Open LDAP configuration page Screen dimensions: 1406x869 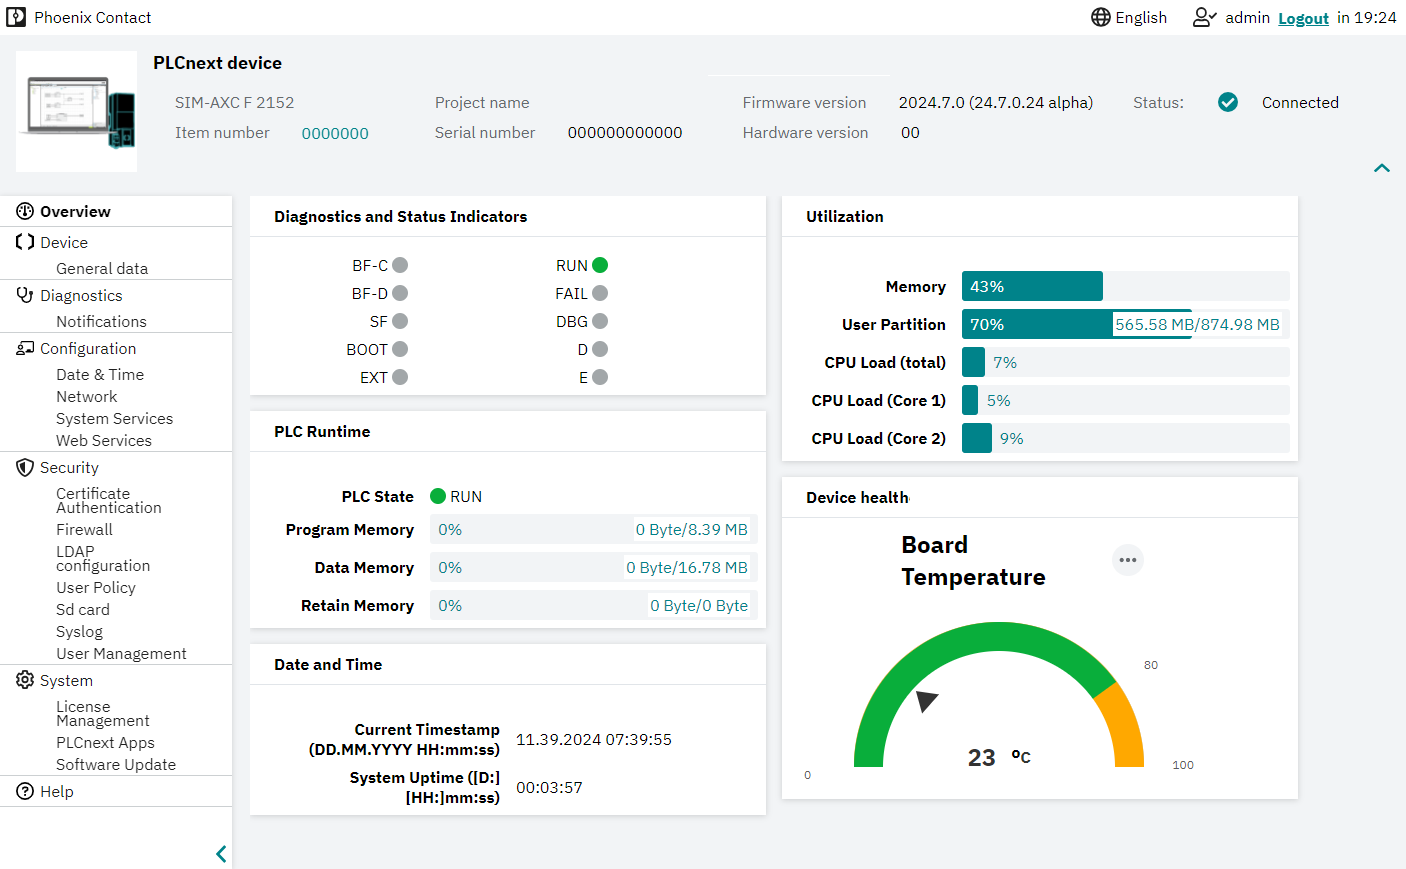point(103,558)
